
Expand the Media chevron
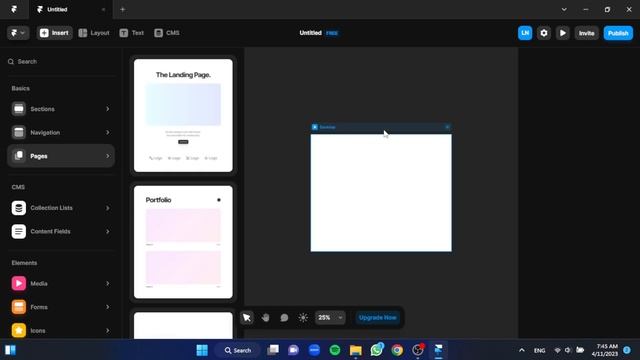tap(108, 284)
